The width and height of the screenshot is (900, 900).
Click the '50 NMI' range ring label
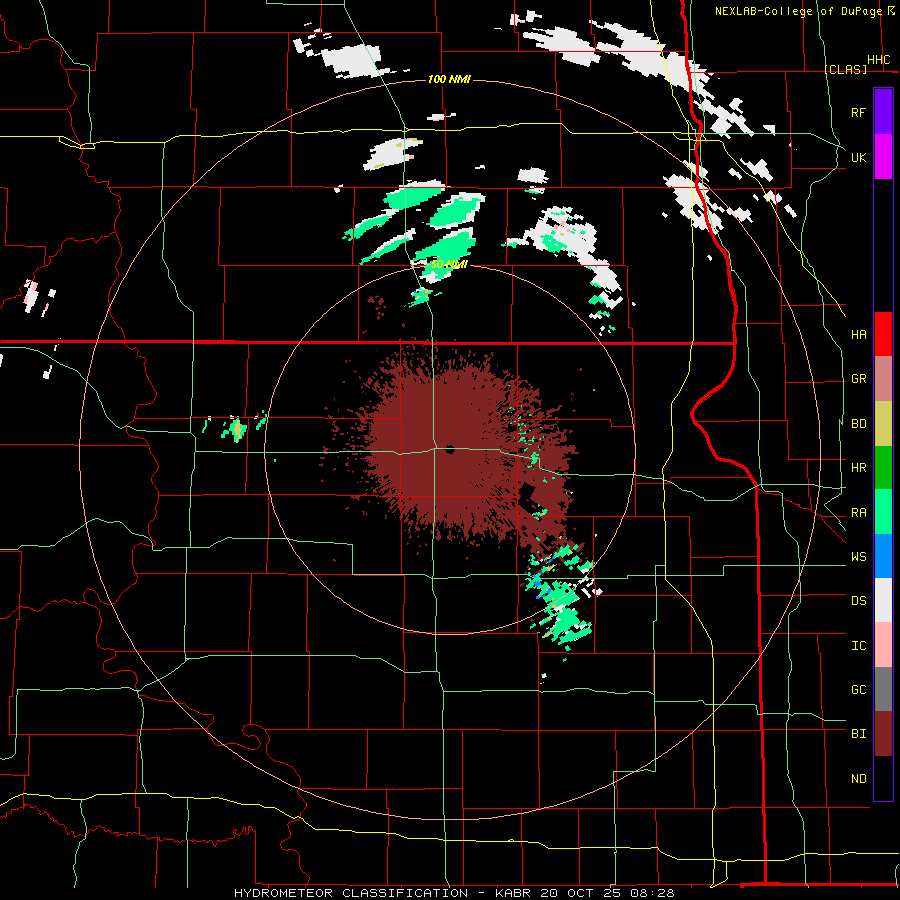click(x=449, y=264)
